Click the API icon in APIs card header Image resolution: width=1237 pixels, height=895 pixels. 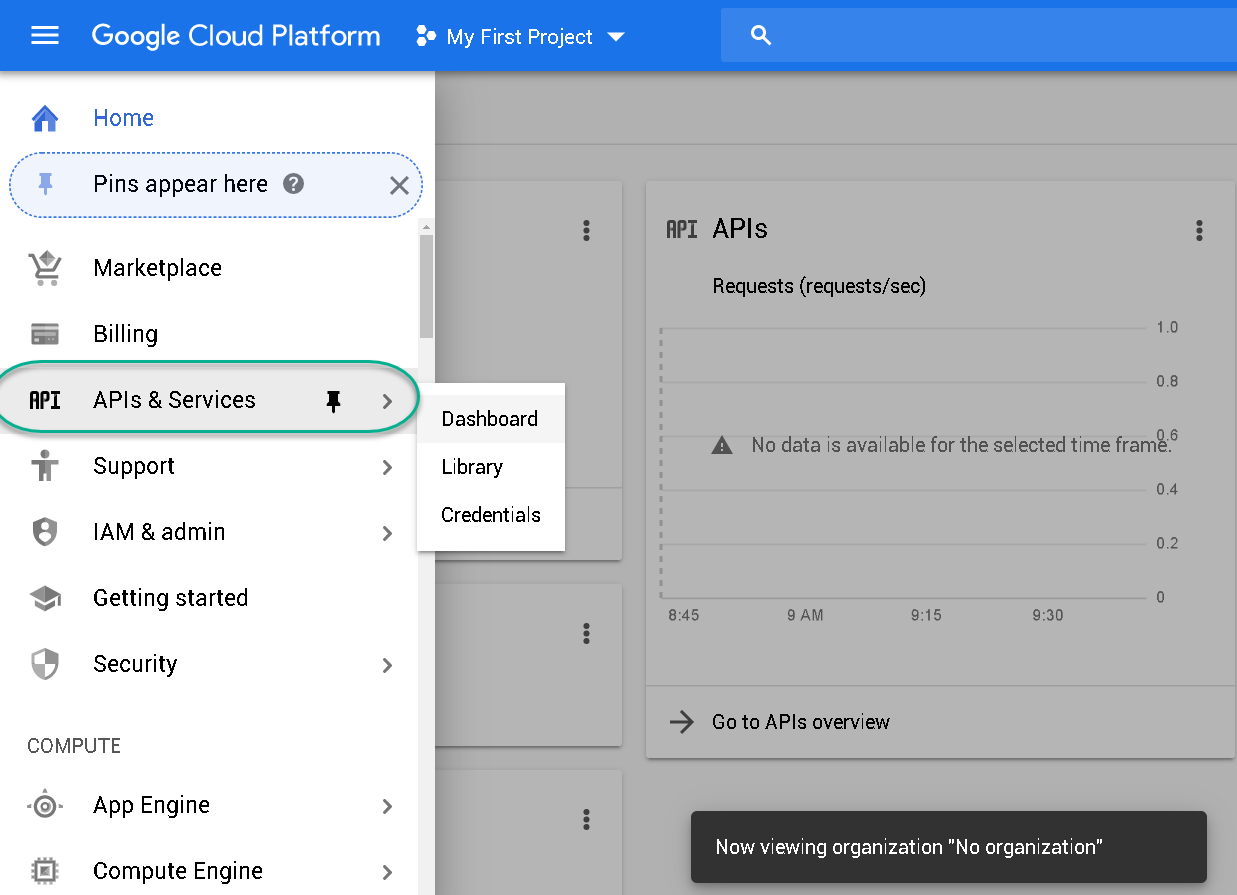point(681,229)
